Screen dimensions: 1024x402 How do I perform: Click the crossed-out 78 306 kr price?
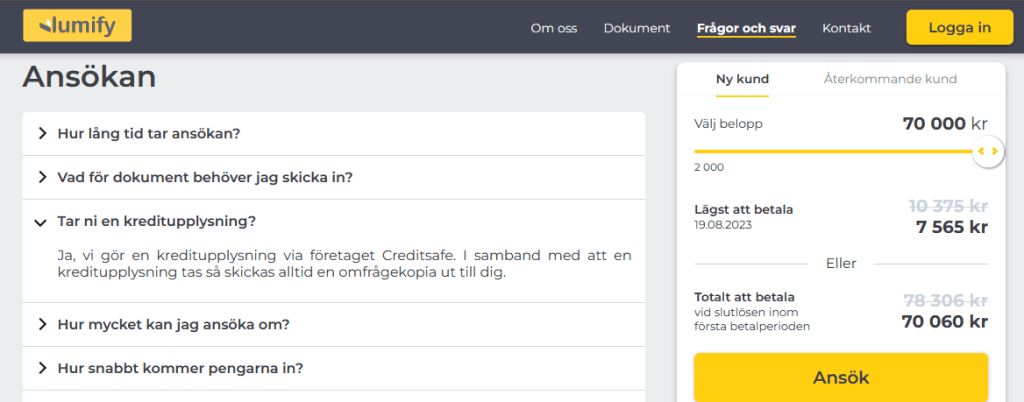coord(946,300)
